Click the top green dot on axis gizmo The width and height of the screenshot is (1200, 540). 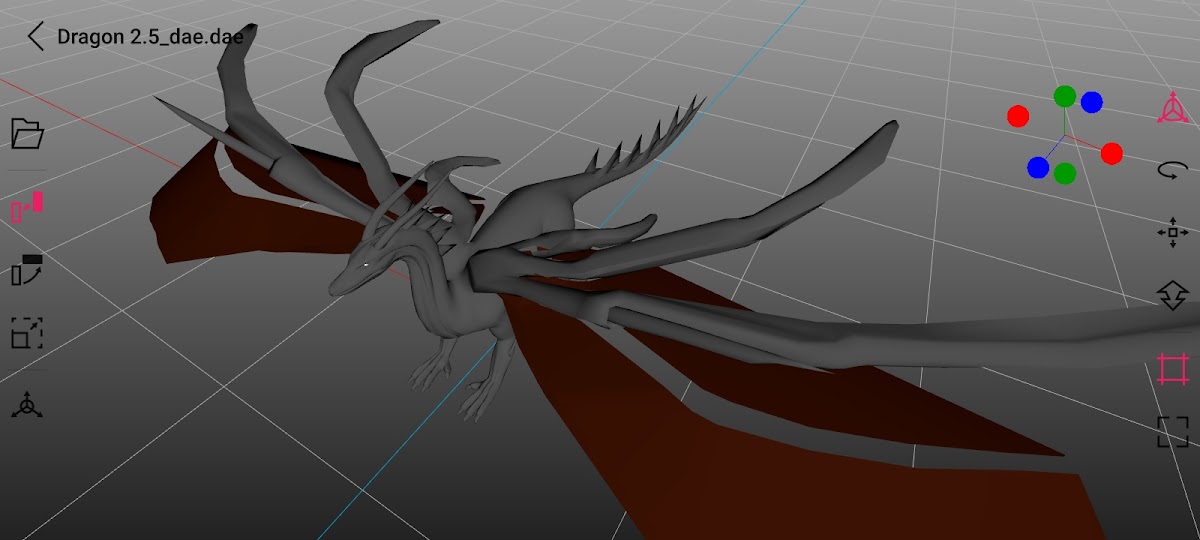click(1064, 96)
